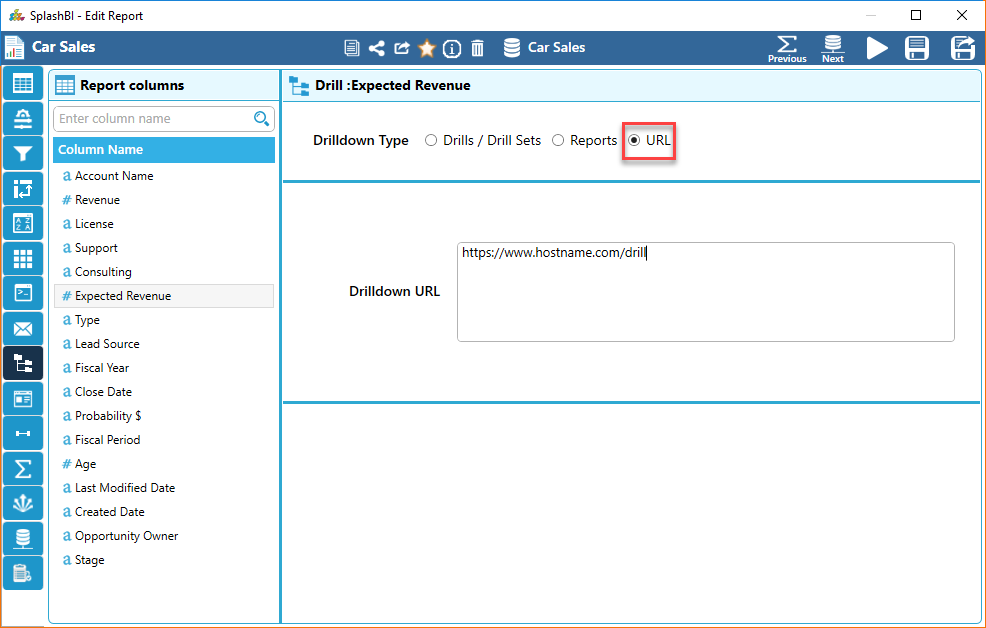986x628 pixels.
Task: Select the Revenue column in list
Action: click(97, 200)
